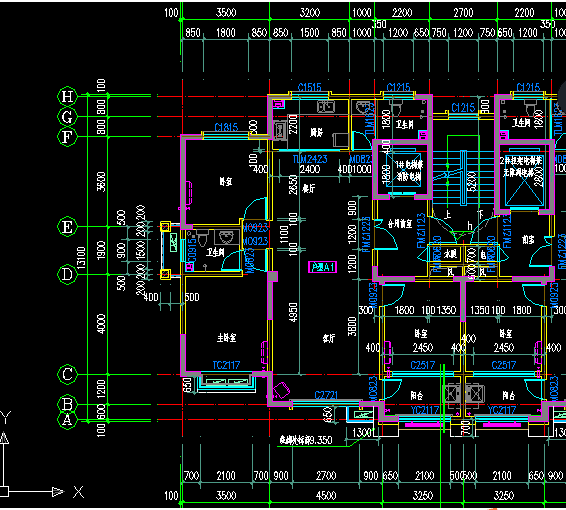Click the axis bubble labeled H
Screen dimensions: 566x510
click(67, 96)
